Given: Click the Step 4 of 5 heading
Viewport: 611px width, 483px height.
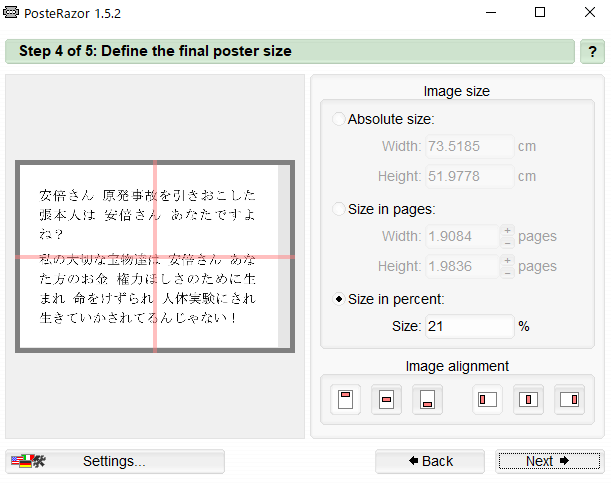Looking at the screenshot, I should [155, 51].
